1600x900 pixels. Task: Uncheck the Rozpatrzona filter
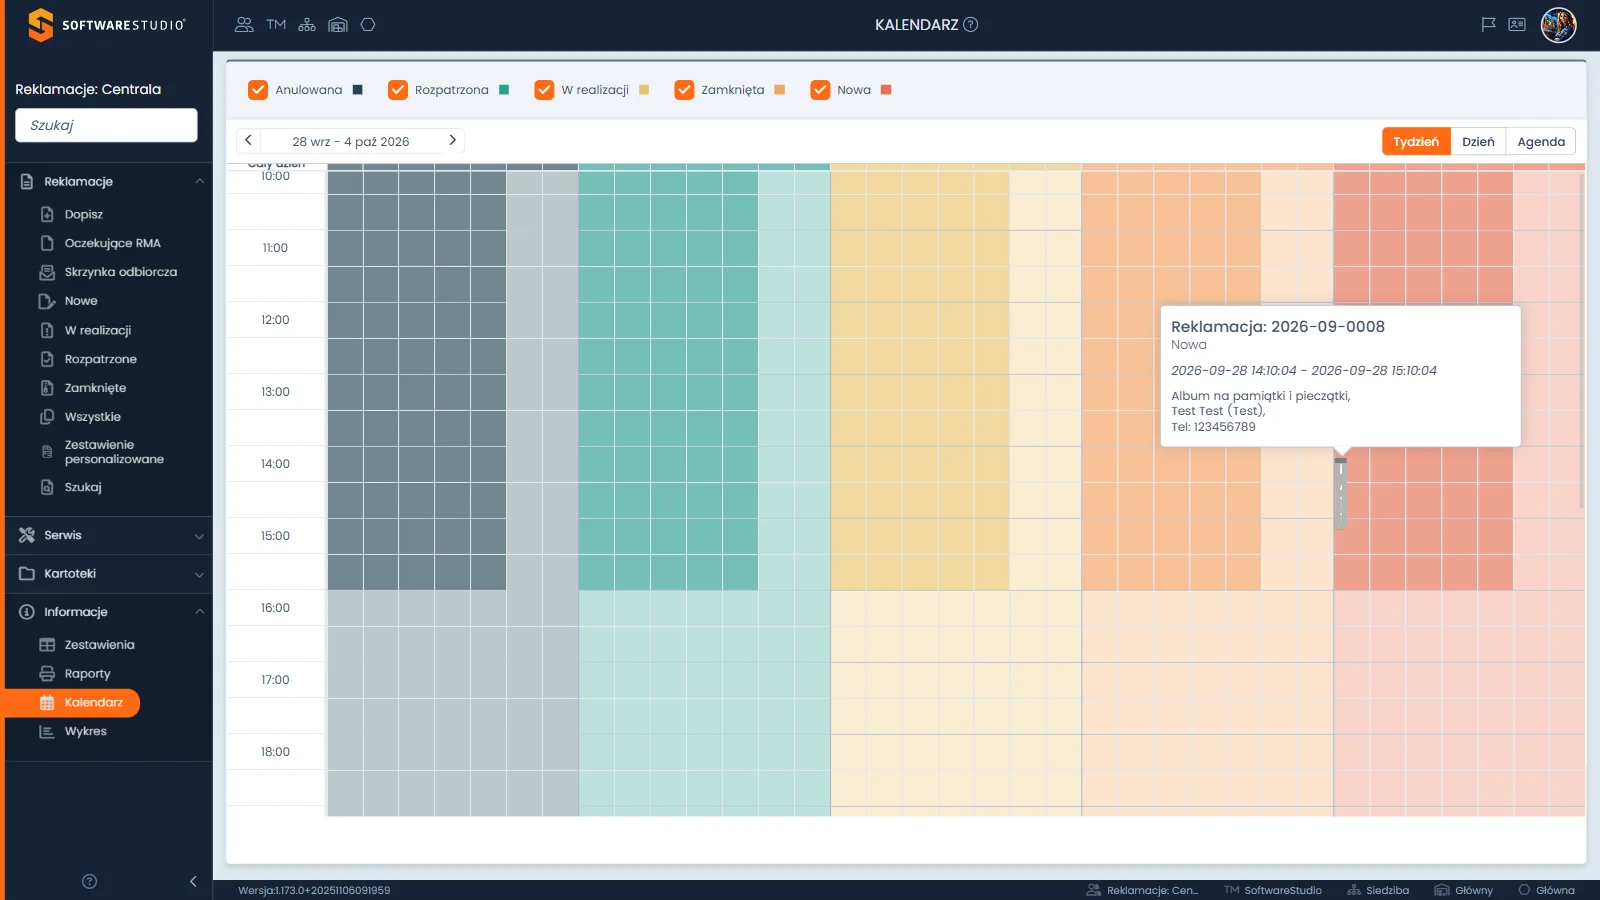(398, 90)
